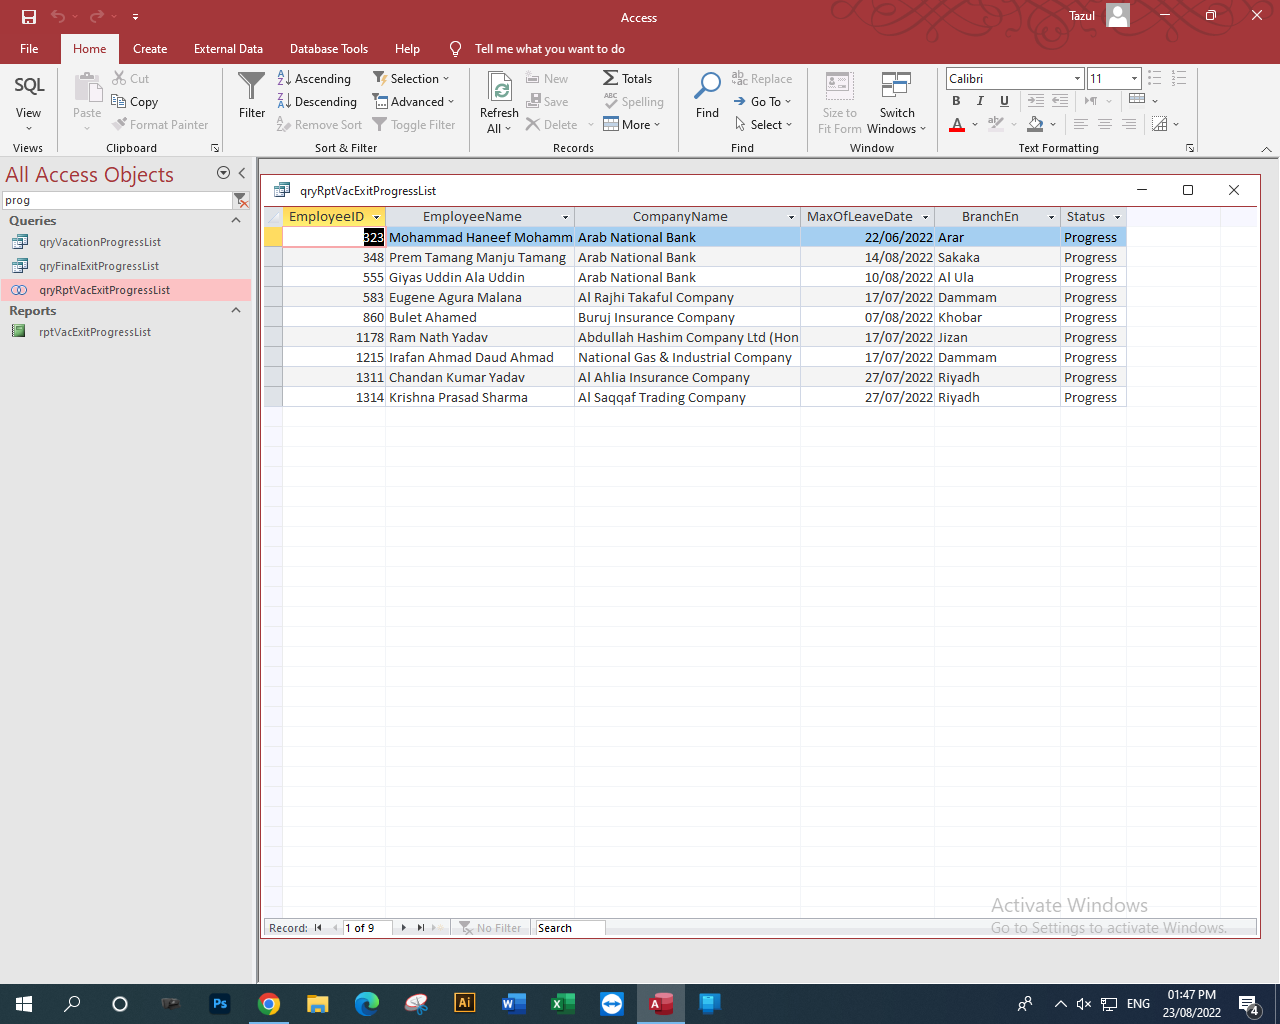Open EmployeeID column filter arrow
The height and width of the screenshot is (1024, 1280).
(376, 217)
